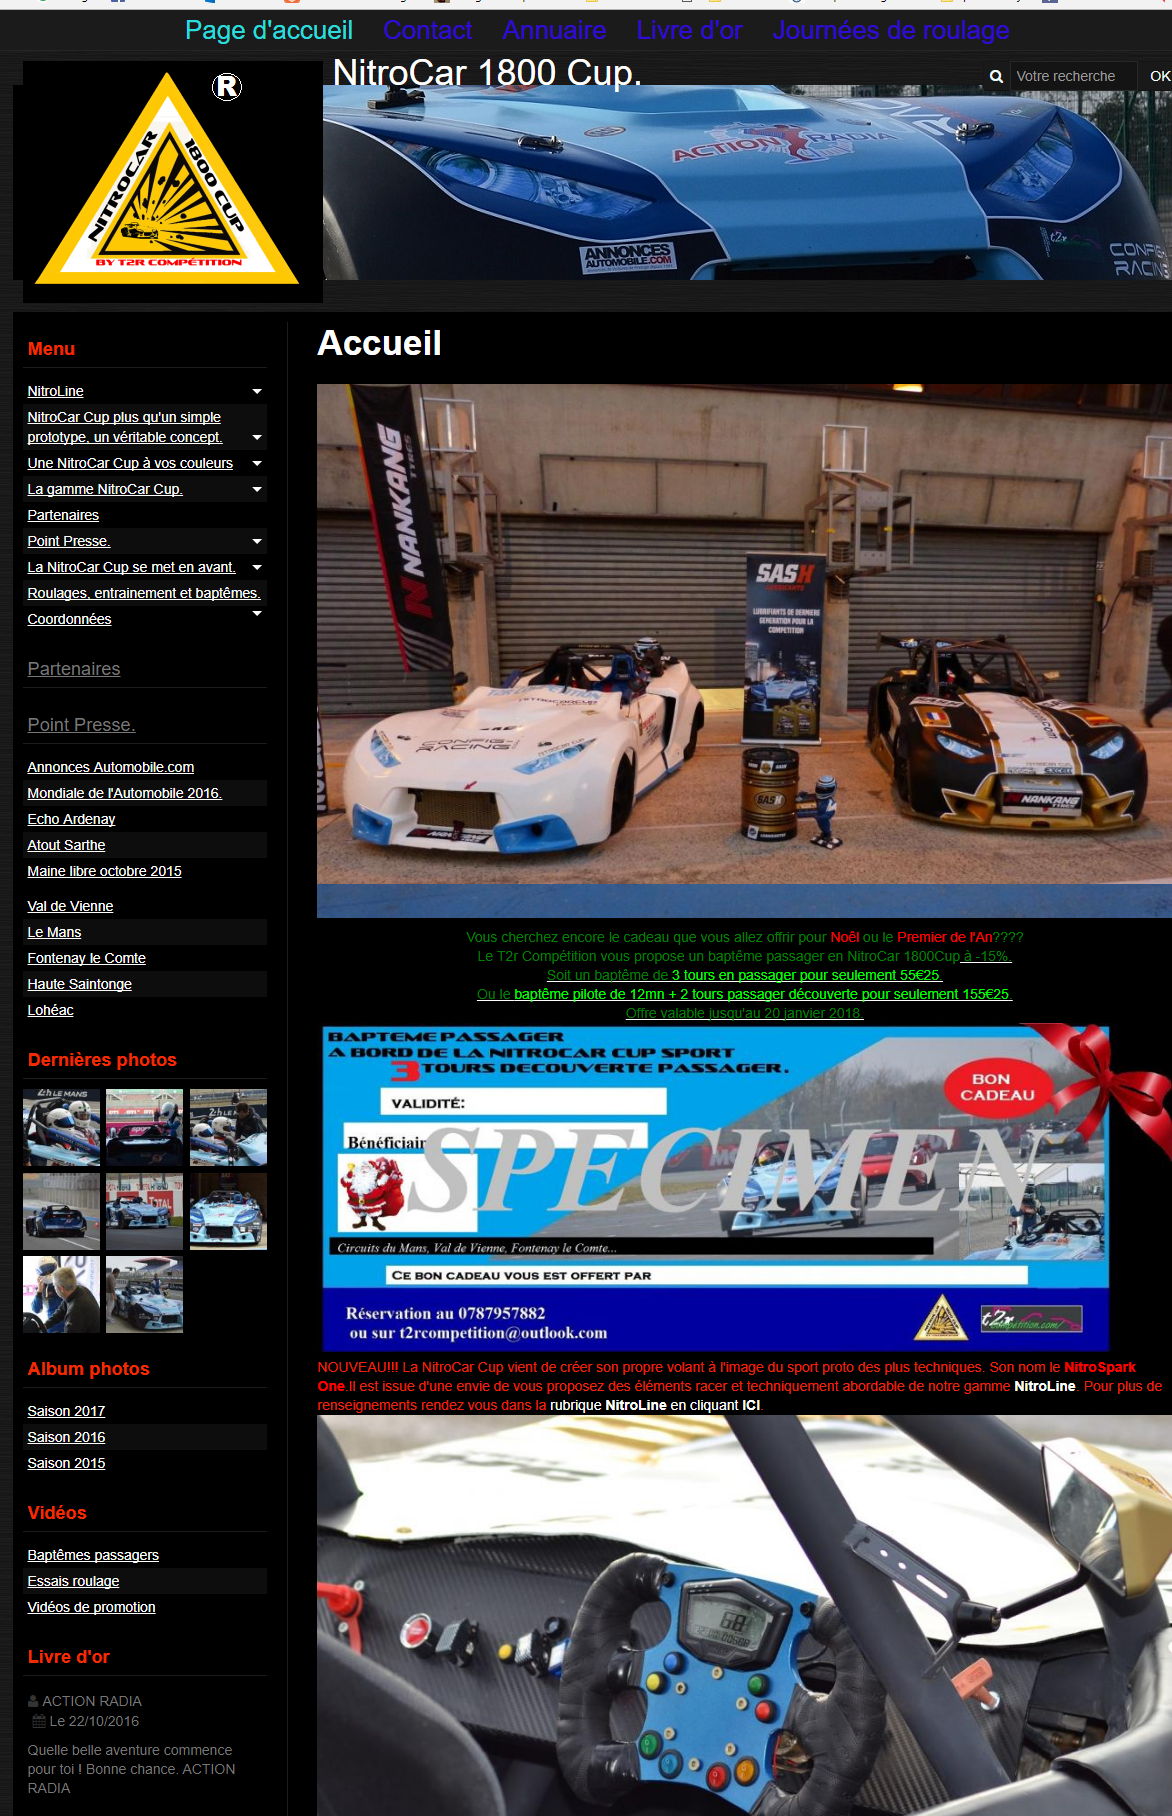Click the '3 tours en passager' offer link
The width and height of the screenshot is (1172, 1816).
point(806,975)
